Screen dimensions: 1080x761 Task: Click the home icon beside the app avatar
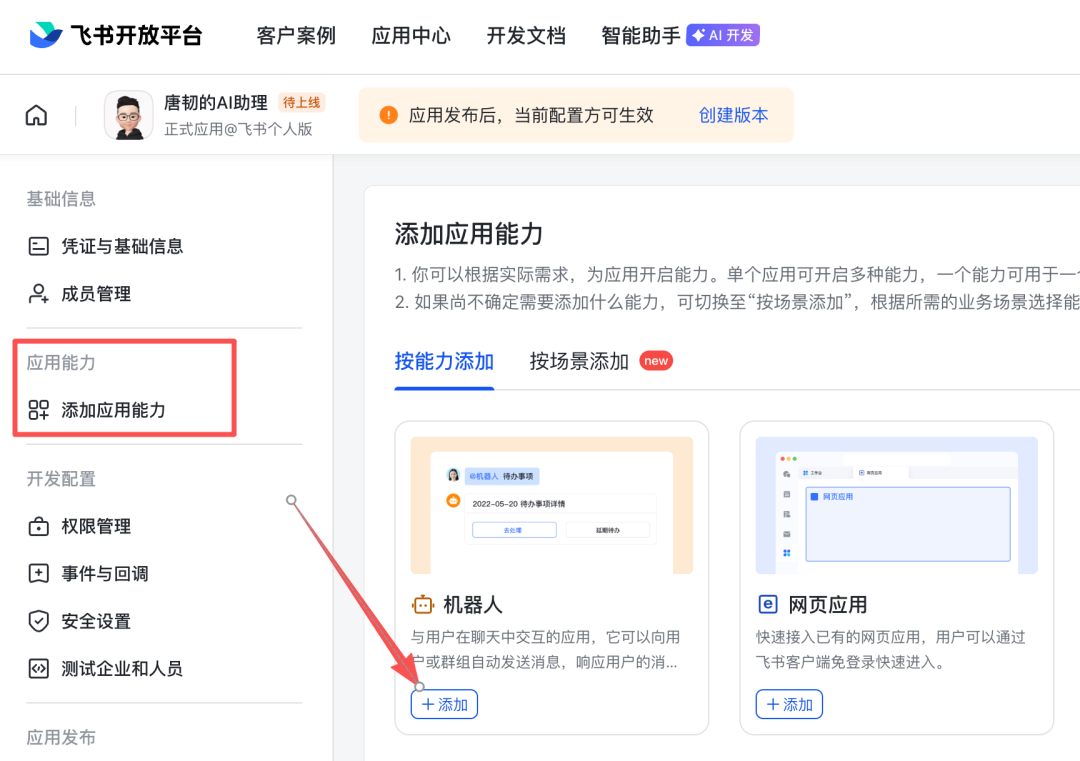click(36, 114)
